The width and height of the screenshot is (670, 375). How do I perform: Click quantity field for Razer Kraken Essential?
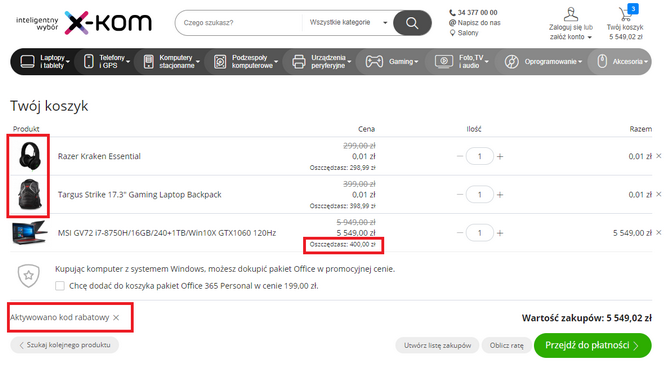coord(479,156)
